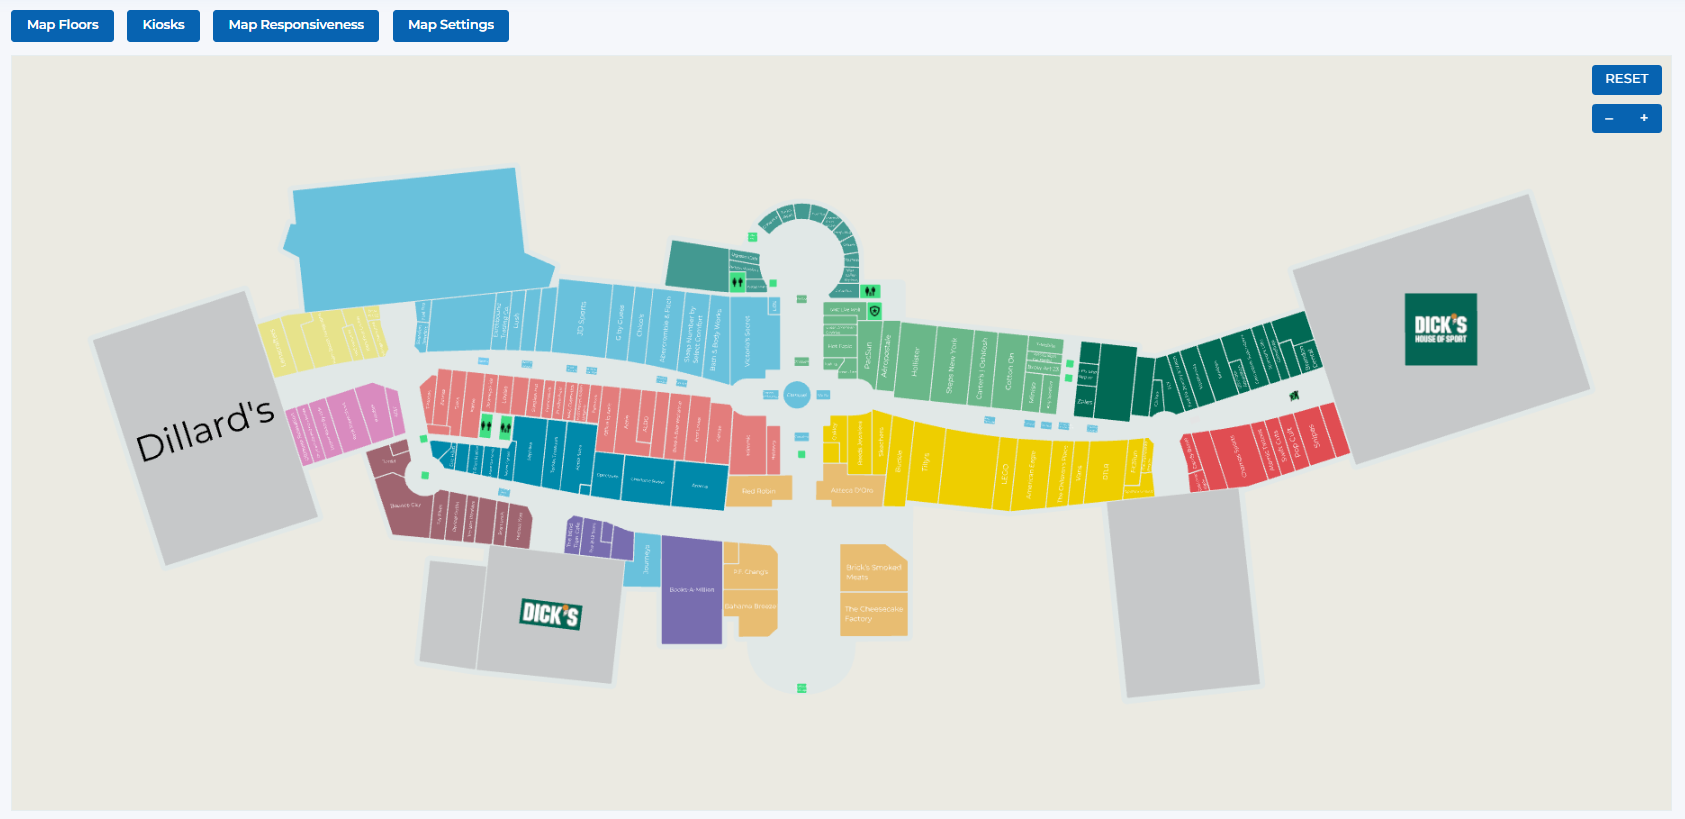This screenshot has height=819, width=1685.
Task: Select the Bounce City unit
Action: click(406, 507)
